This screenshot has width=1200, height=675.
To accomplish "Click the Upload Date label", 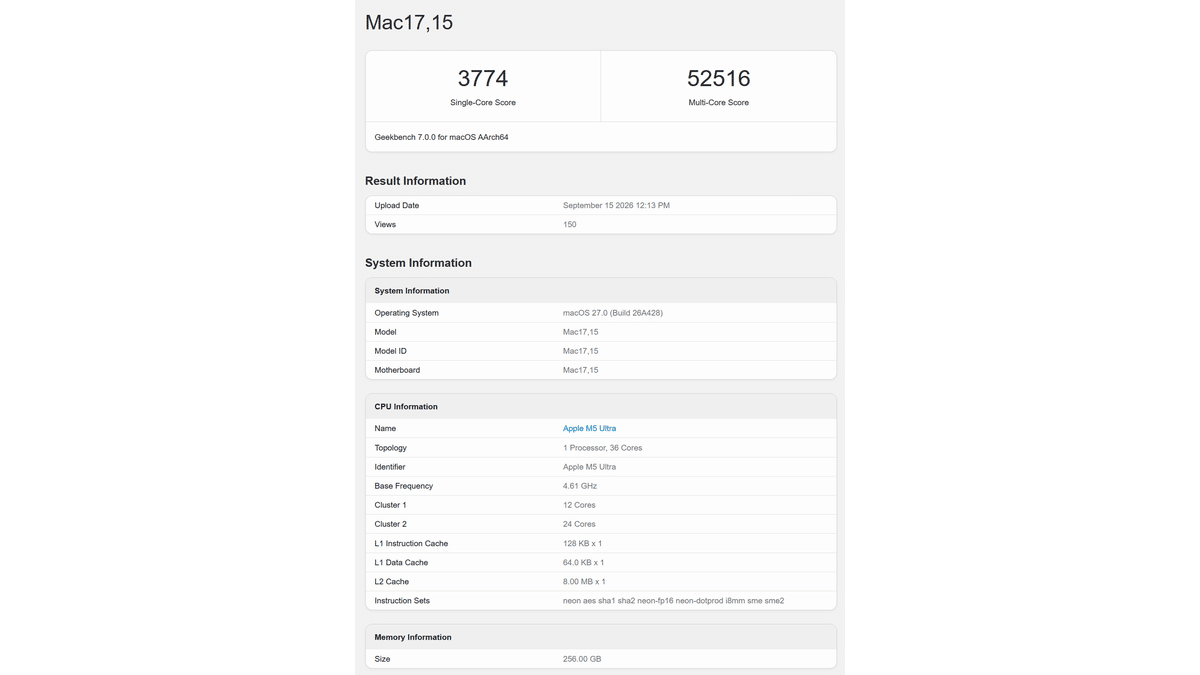I will pyautogui.click(x=397, y=205).
